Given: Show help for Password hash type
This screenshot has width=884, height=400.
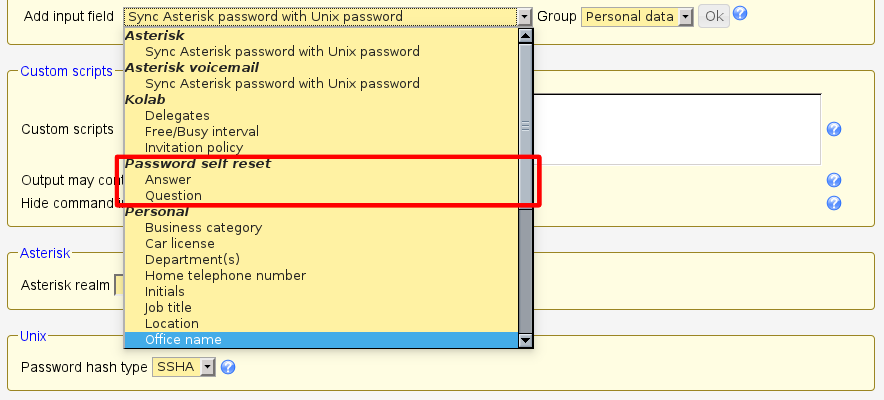Looking at the screenshot, I should click(228, 368).
